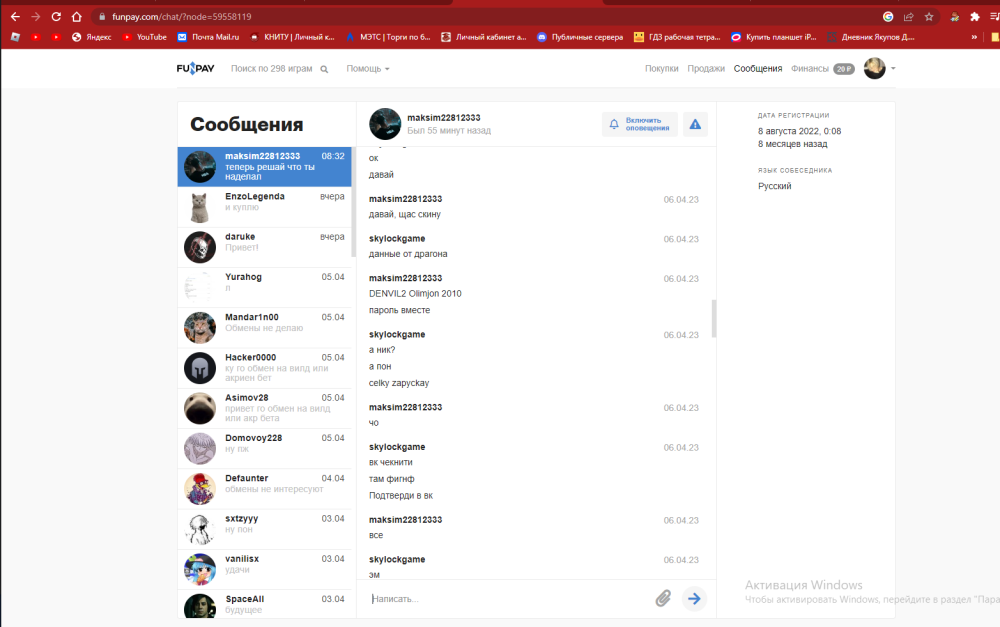Open Сообщения menu item
1000x627 pixels.
click(758, 68)
